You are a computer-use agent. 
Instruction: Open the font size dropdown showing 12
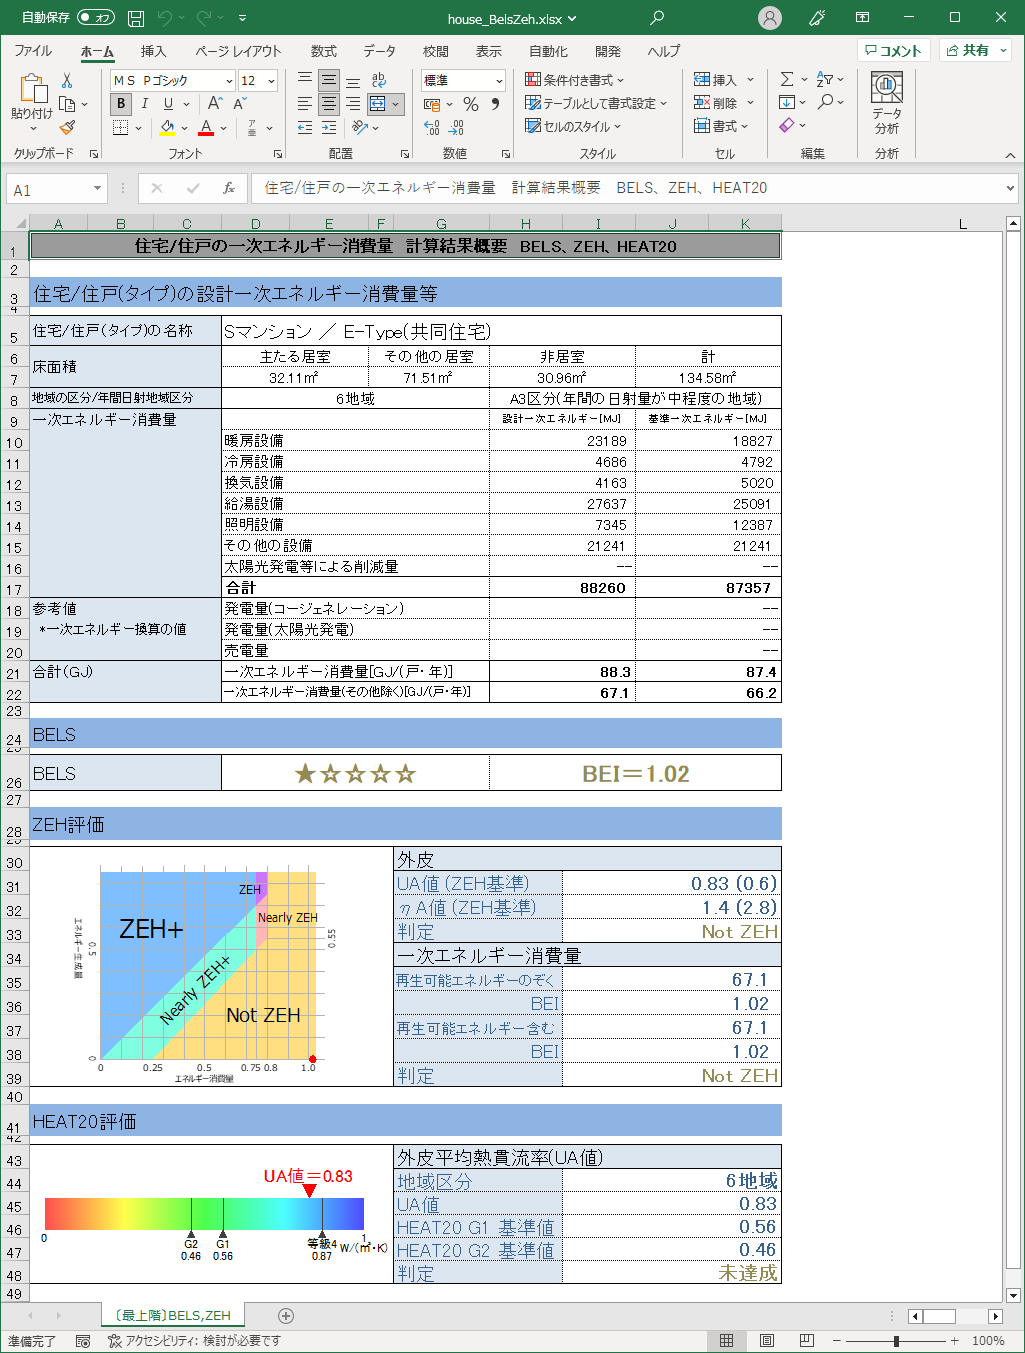(271, 81)
